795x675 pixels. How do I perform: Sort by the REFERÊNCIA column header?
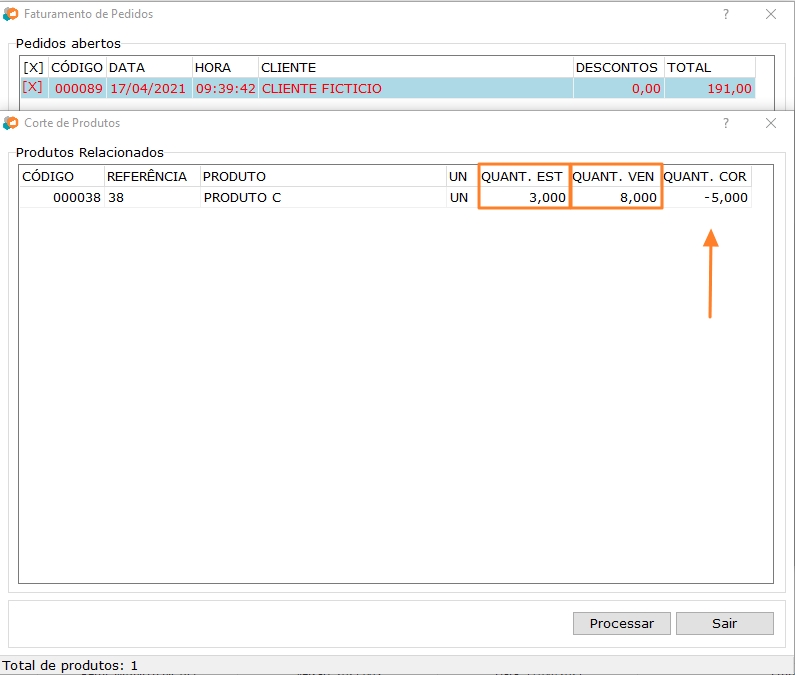[147, 177]
